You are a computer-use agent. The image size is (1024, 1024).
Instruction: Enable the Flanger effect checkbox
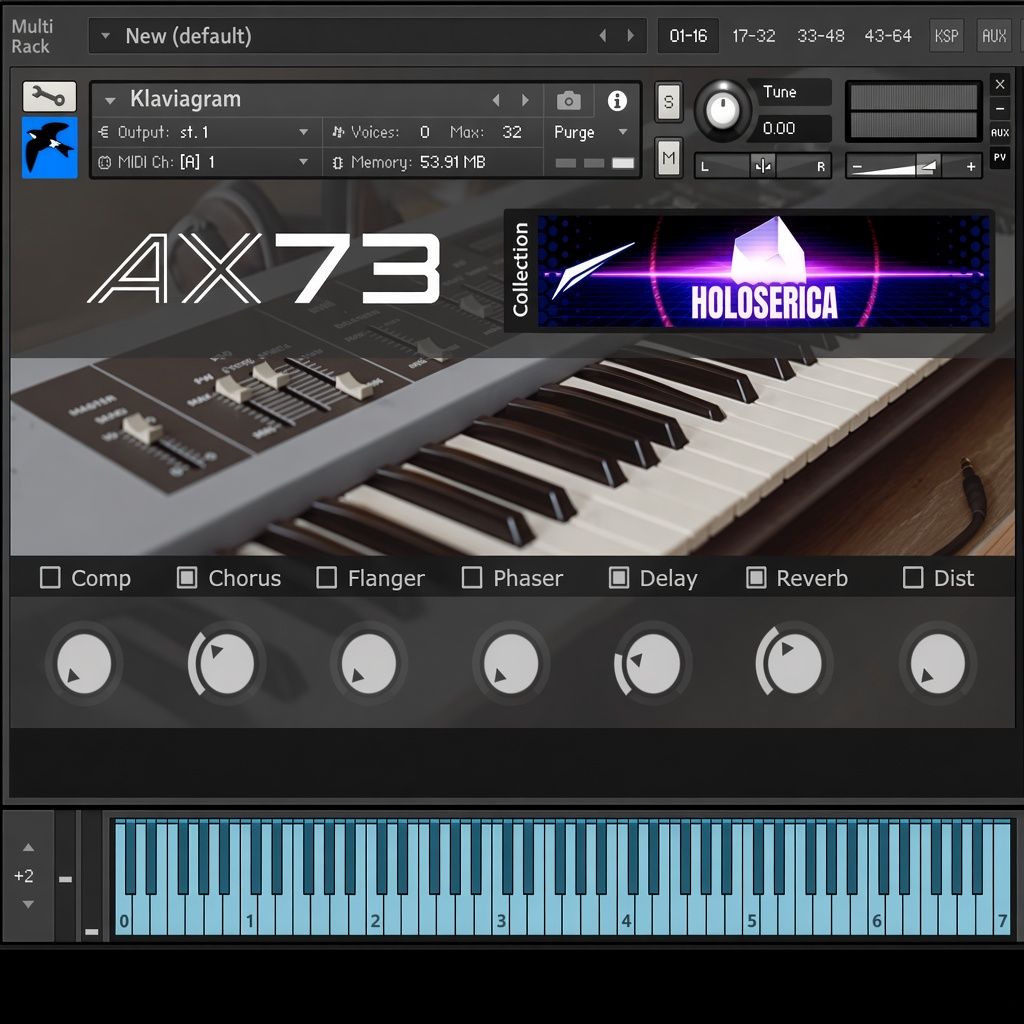tap(327, 578)
